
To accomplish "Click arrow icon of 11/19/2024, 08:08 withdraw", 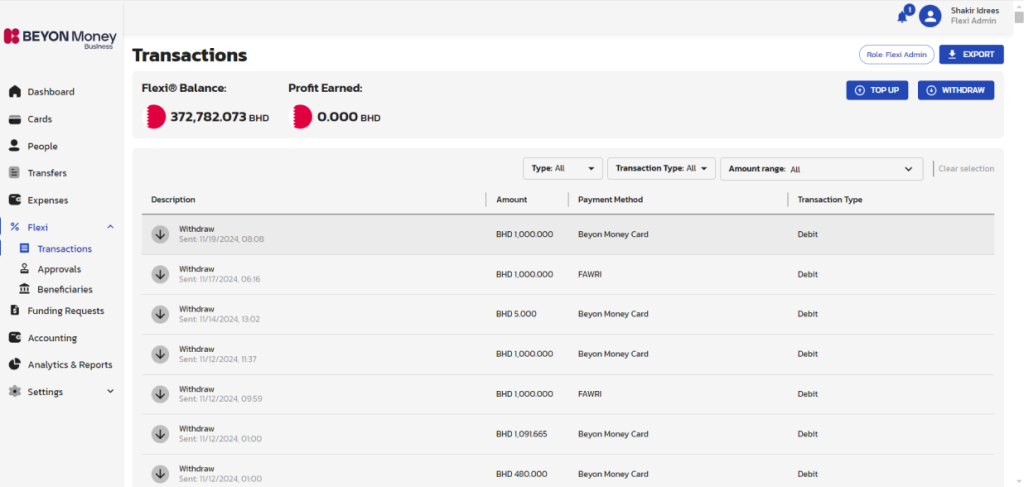I will point(160,234).
